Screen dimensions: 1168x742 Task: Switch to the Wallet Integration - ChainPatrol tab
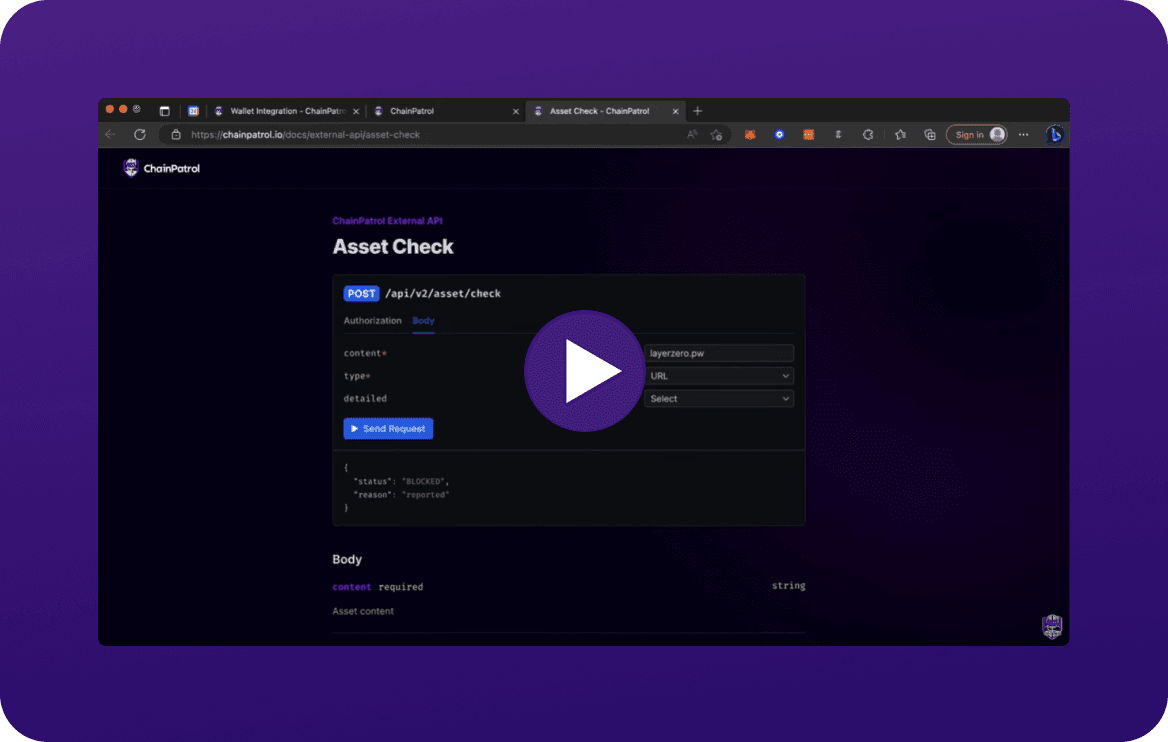[286, 111]
